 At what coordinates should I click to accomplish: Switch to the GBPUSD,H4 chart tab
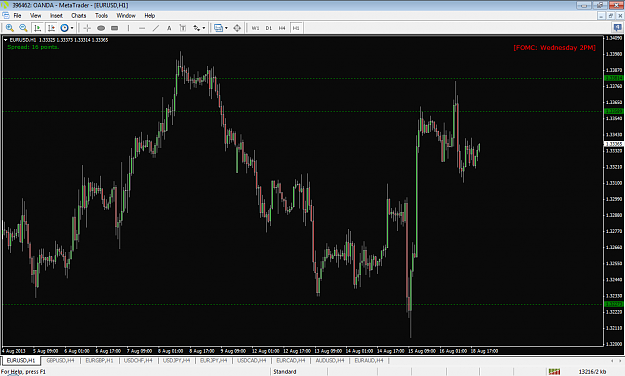click(60, 360)
